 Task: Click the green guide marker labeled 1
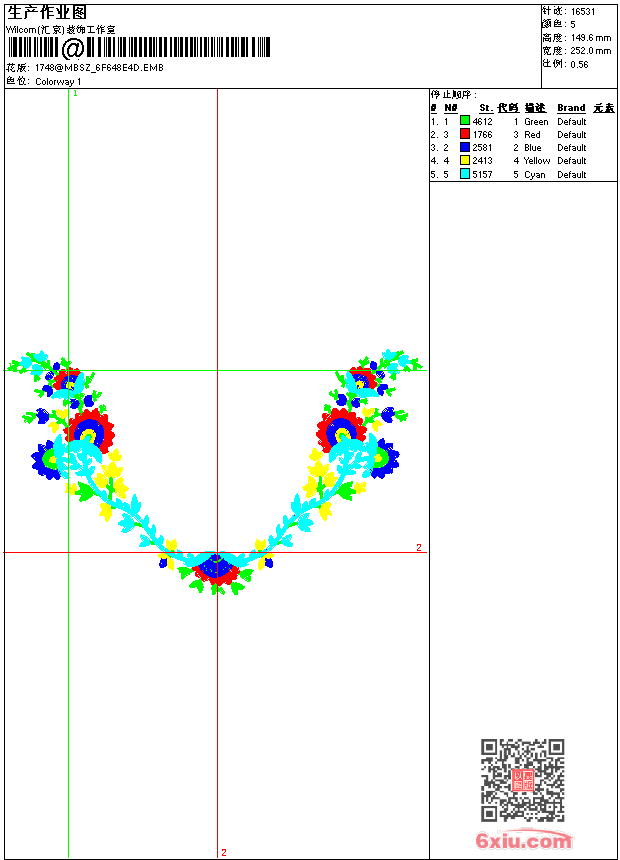click(x=76, y=93)
